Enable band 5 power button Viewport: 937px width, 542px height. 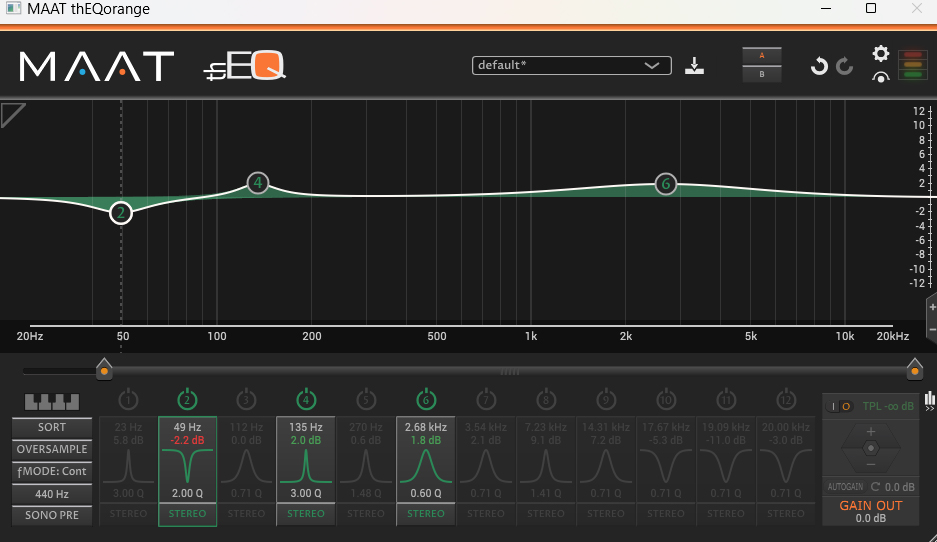point(366,399)
